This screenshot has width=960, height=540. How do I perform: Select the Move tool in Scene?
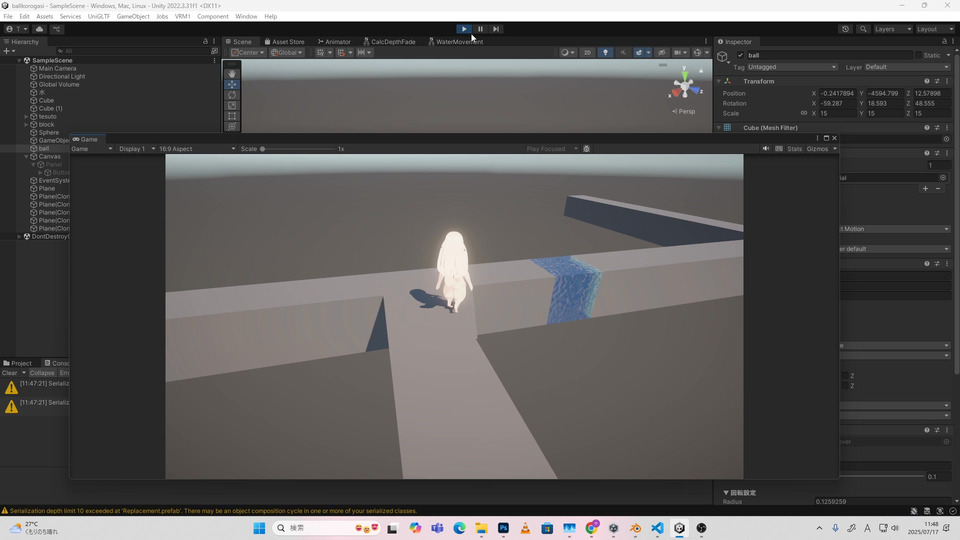[x=232, y=84]
